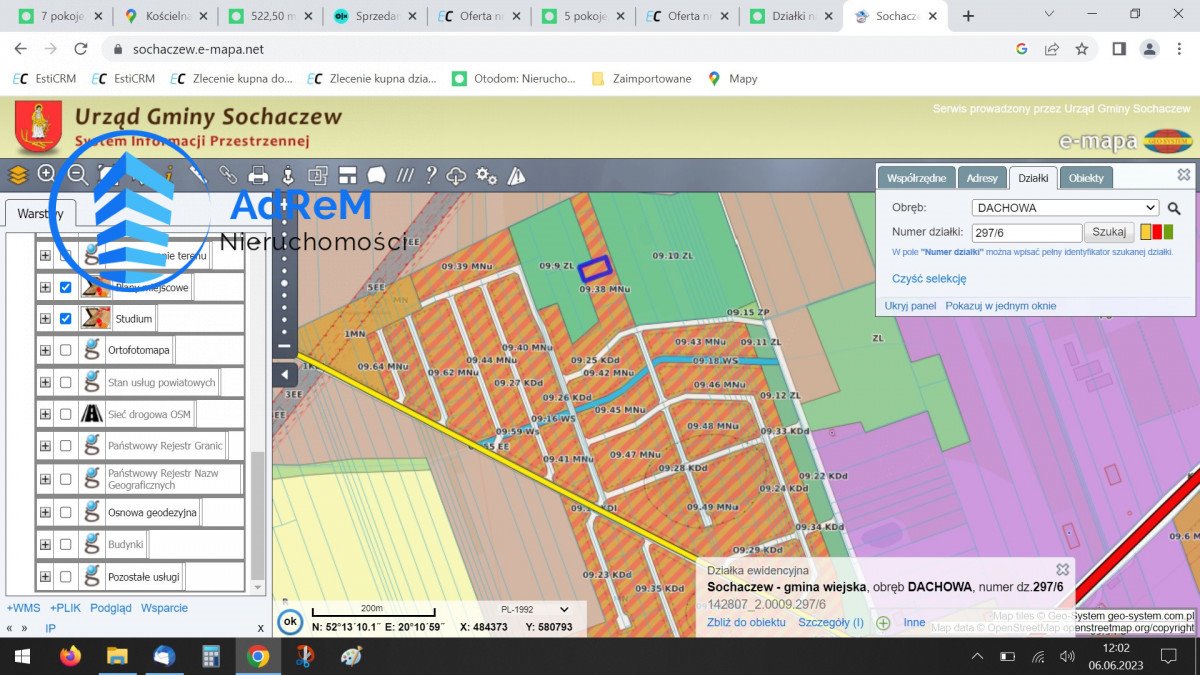1200x675 pixels.
Task: Switch to the Adresy tab
Action: [982, 177]
